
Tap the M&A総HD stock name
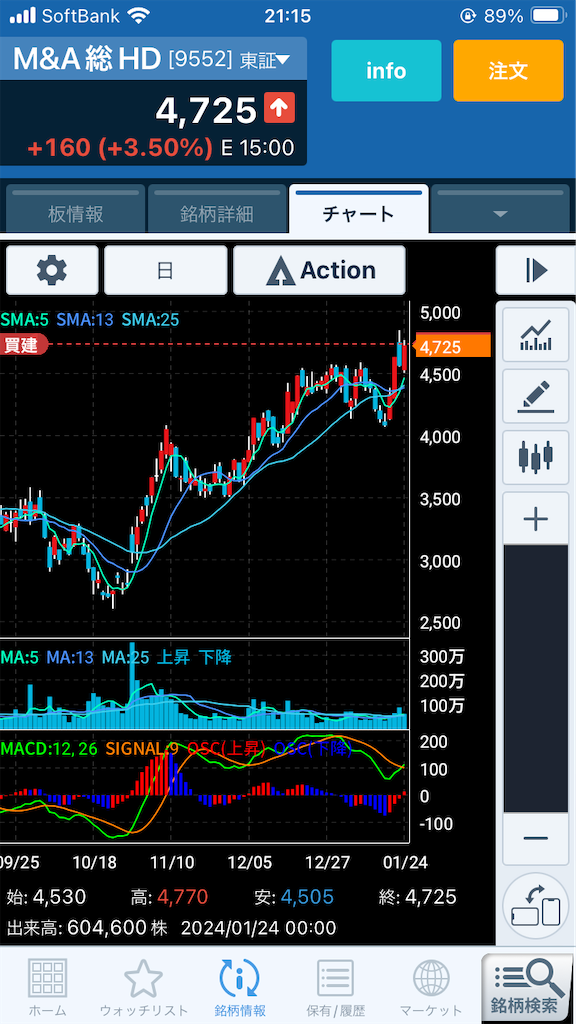click(87, 59)
